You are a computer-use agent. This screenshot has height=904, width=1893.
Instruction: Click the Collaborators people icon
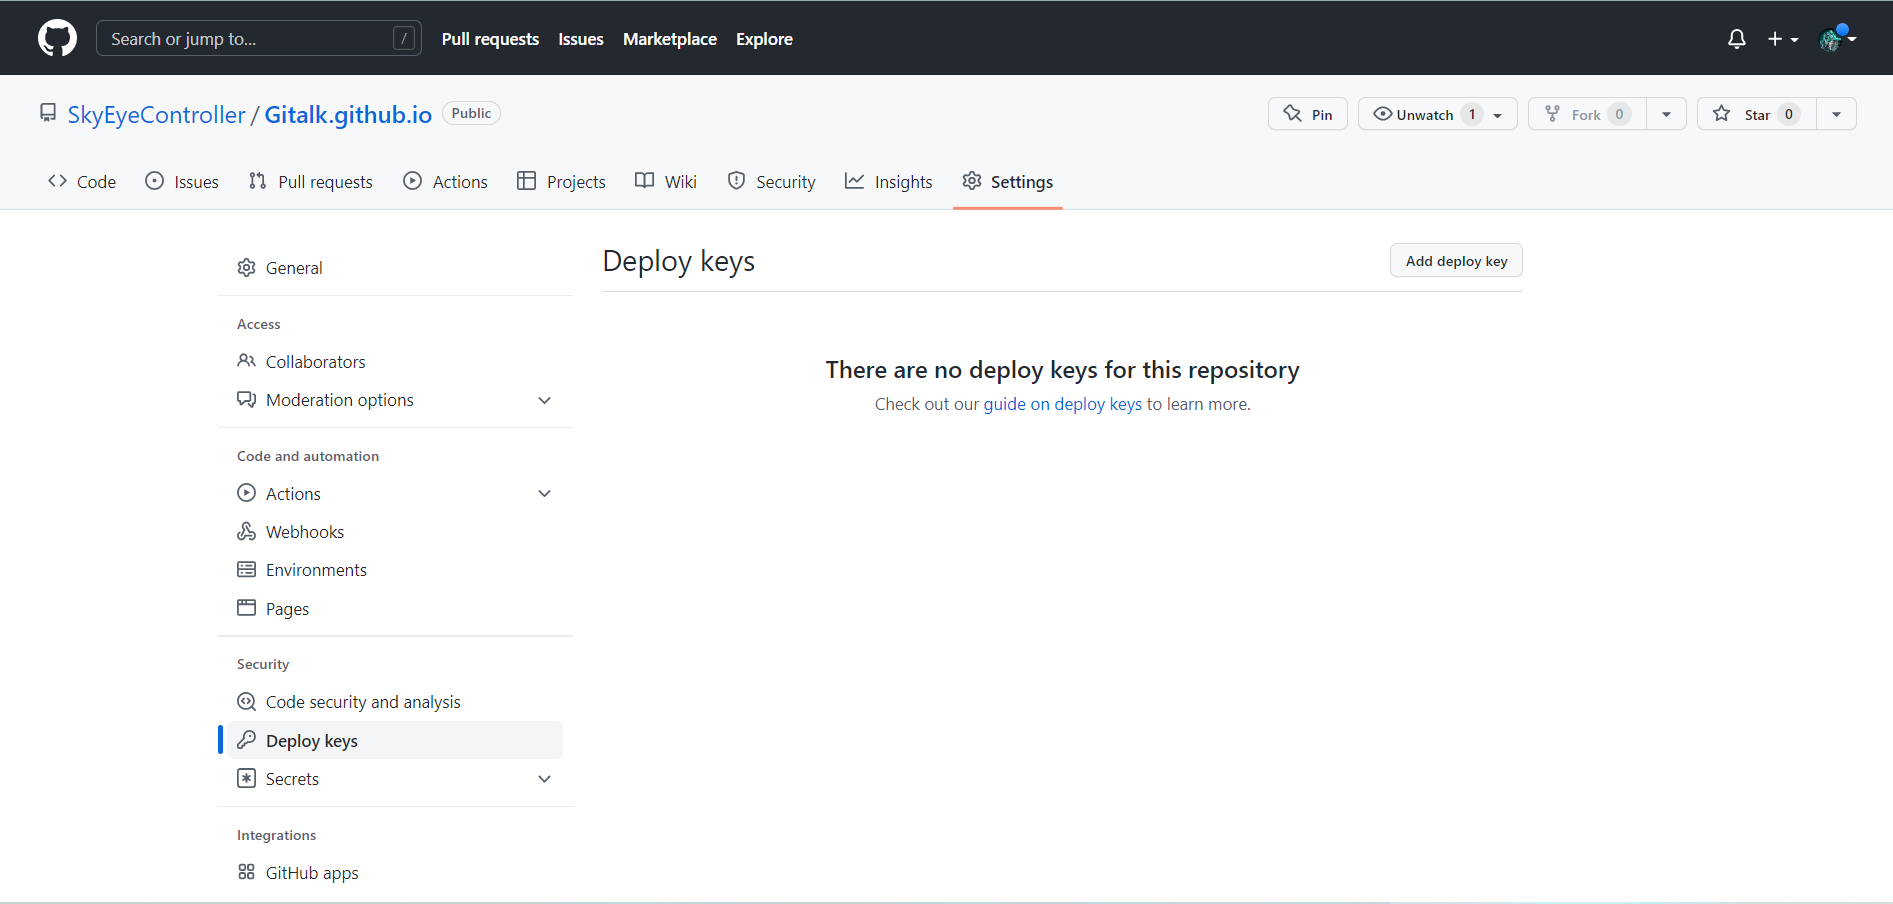pyautogui.click(x=246, y=361)
